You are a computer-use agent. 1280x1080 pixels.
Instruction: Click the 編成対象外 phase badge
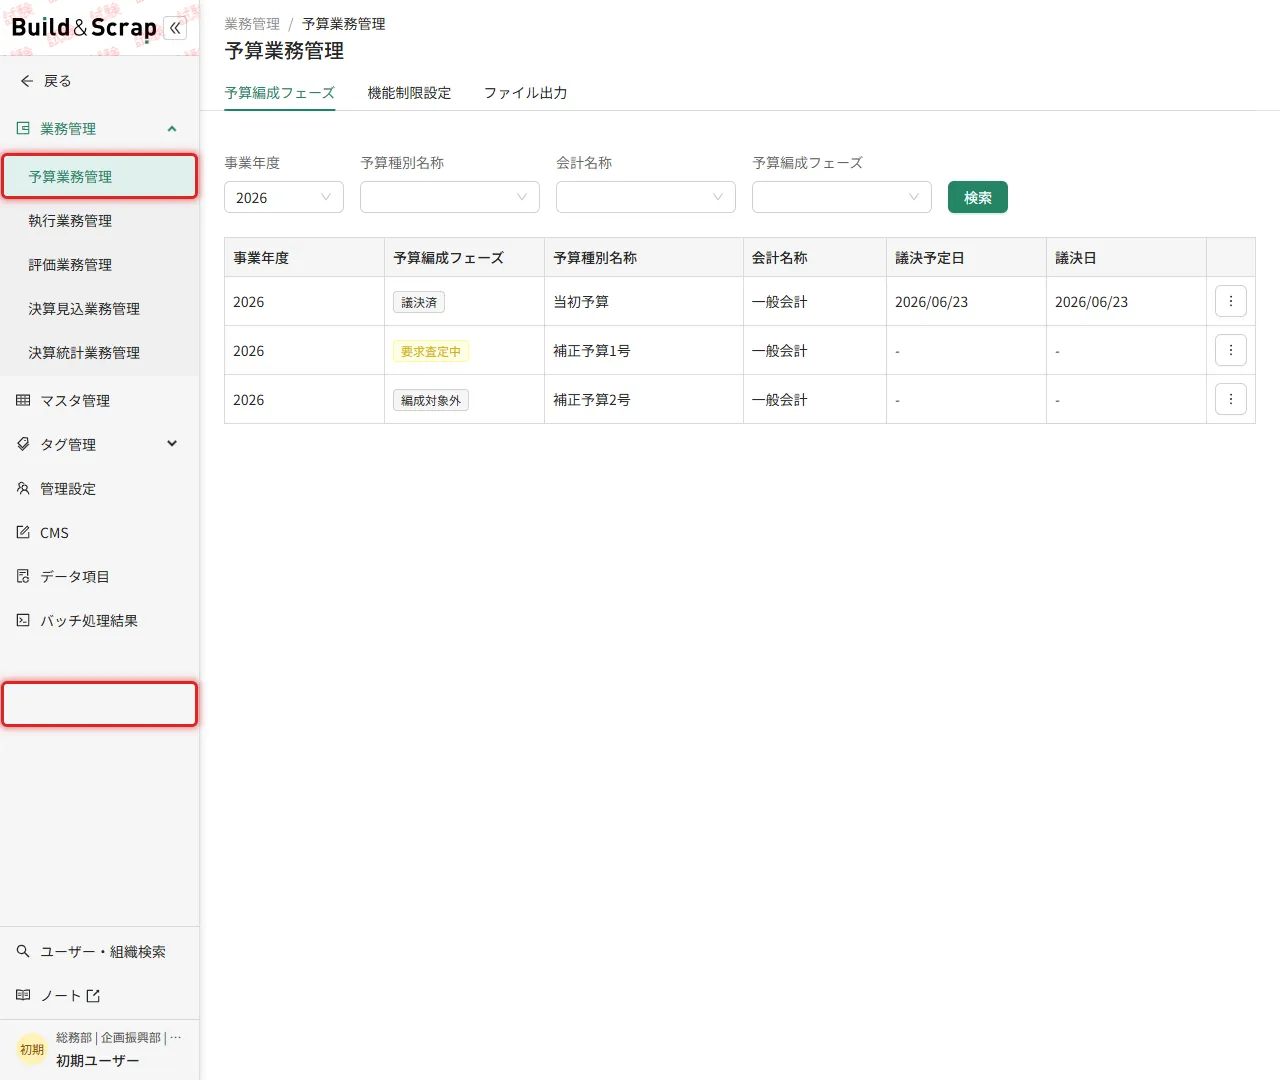click(431, 400)
